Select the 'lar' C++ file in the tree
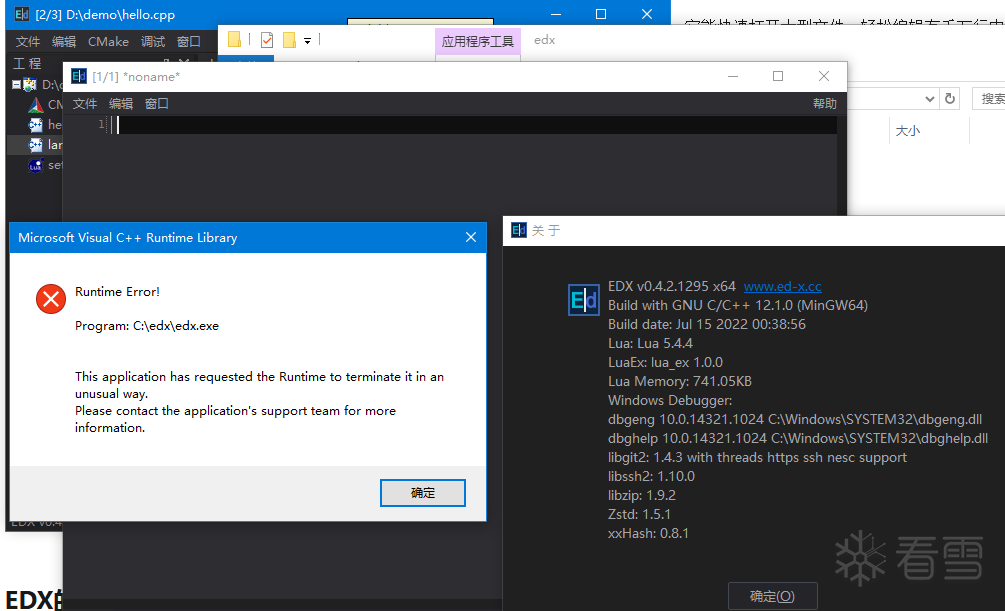This screenshot has width=1005, height=611. (x=45, y=145)
